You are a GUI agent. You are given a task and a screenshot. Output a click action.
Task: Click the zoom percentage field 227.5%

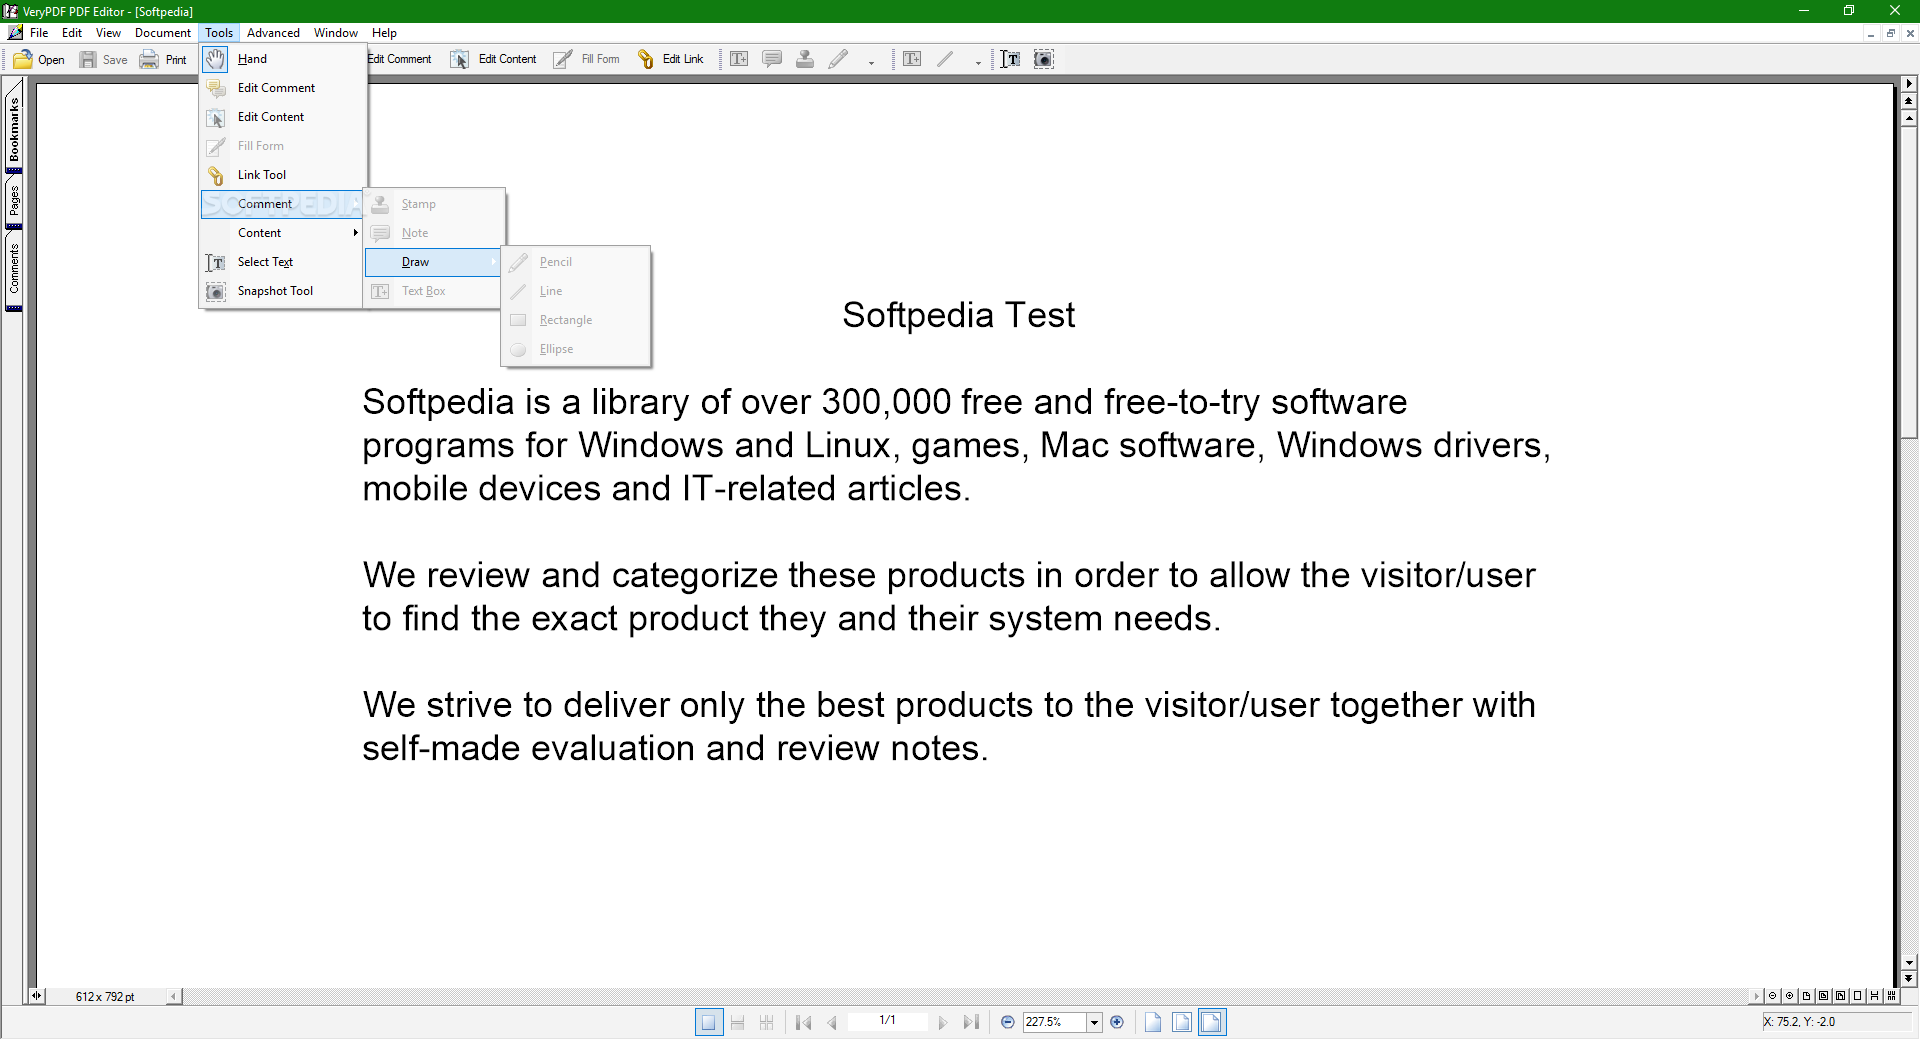1054,1022
